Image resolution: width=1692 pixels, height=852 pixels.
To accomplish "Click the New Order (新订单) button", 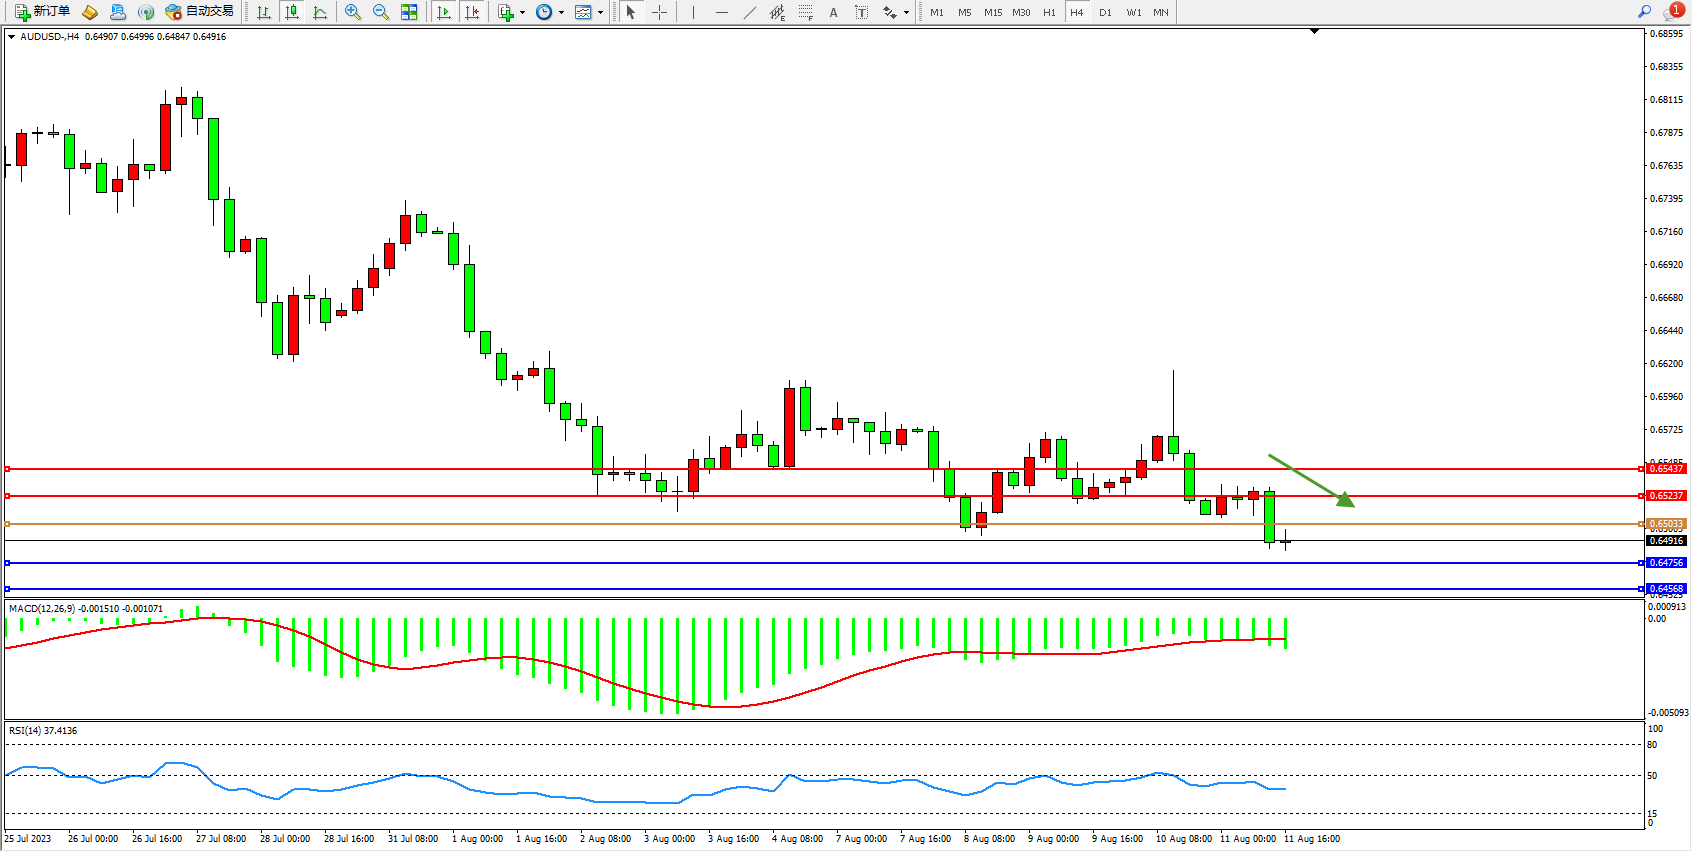I will [x=42, y=12].
